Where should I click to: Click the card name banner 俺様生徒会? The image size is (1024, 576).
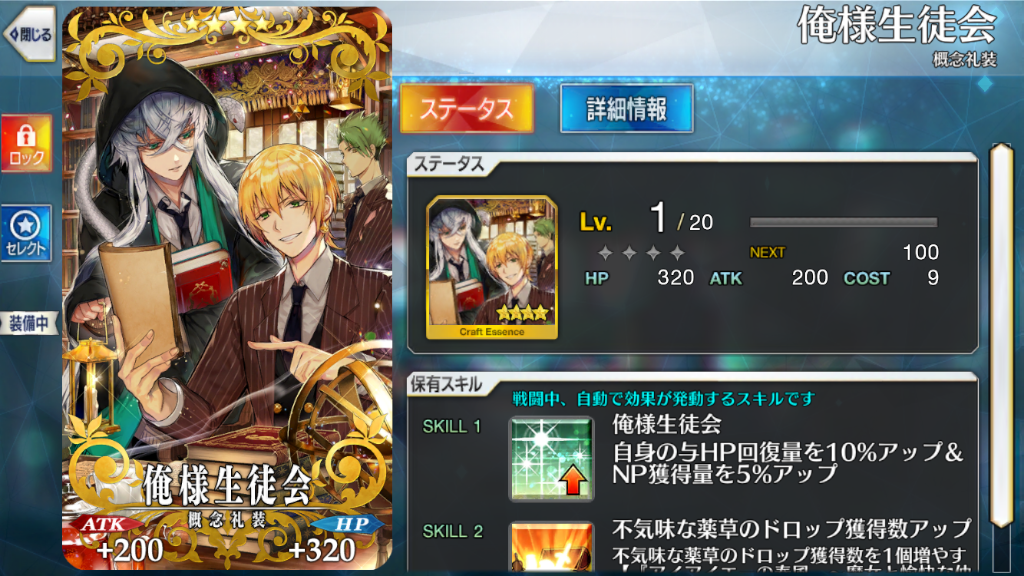tap(226, 486)
